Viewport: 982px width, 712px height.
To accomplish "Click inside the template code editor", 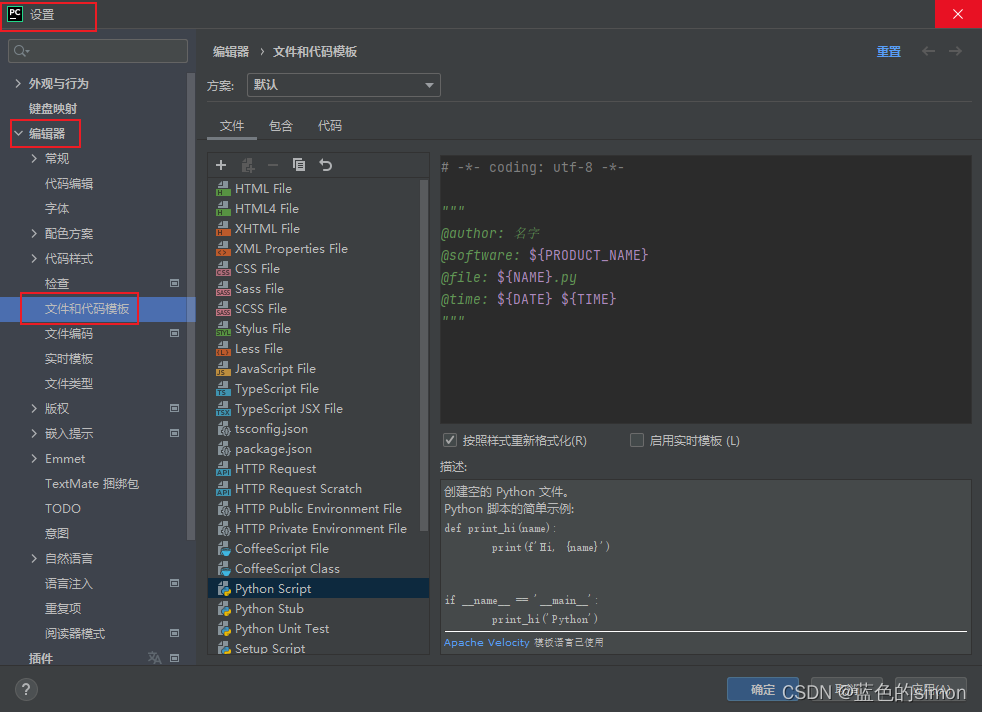I will (706, 289).
